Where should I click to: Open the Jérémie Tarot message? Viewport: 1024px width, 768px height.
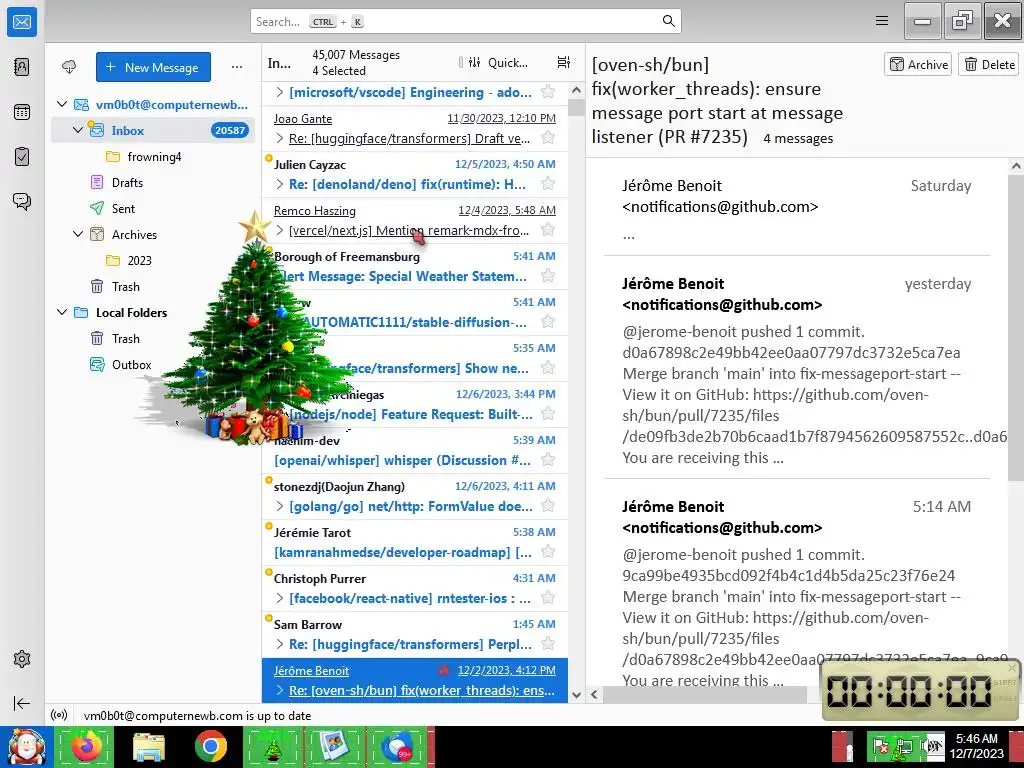(415, 542)
